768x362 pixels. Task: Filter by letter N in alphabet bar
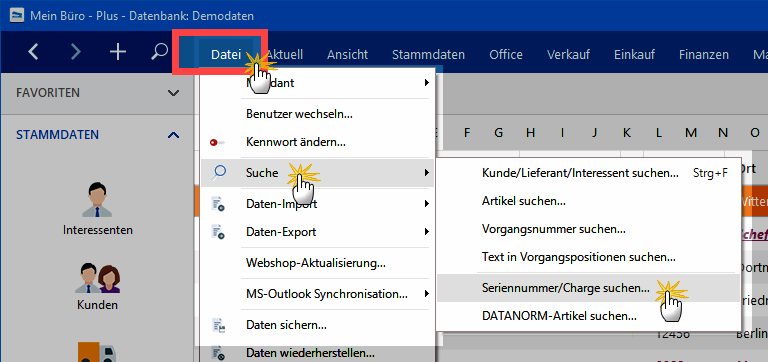coord(723,132)
